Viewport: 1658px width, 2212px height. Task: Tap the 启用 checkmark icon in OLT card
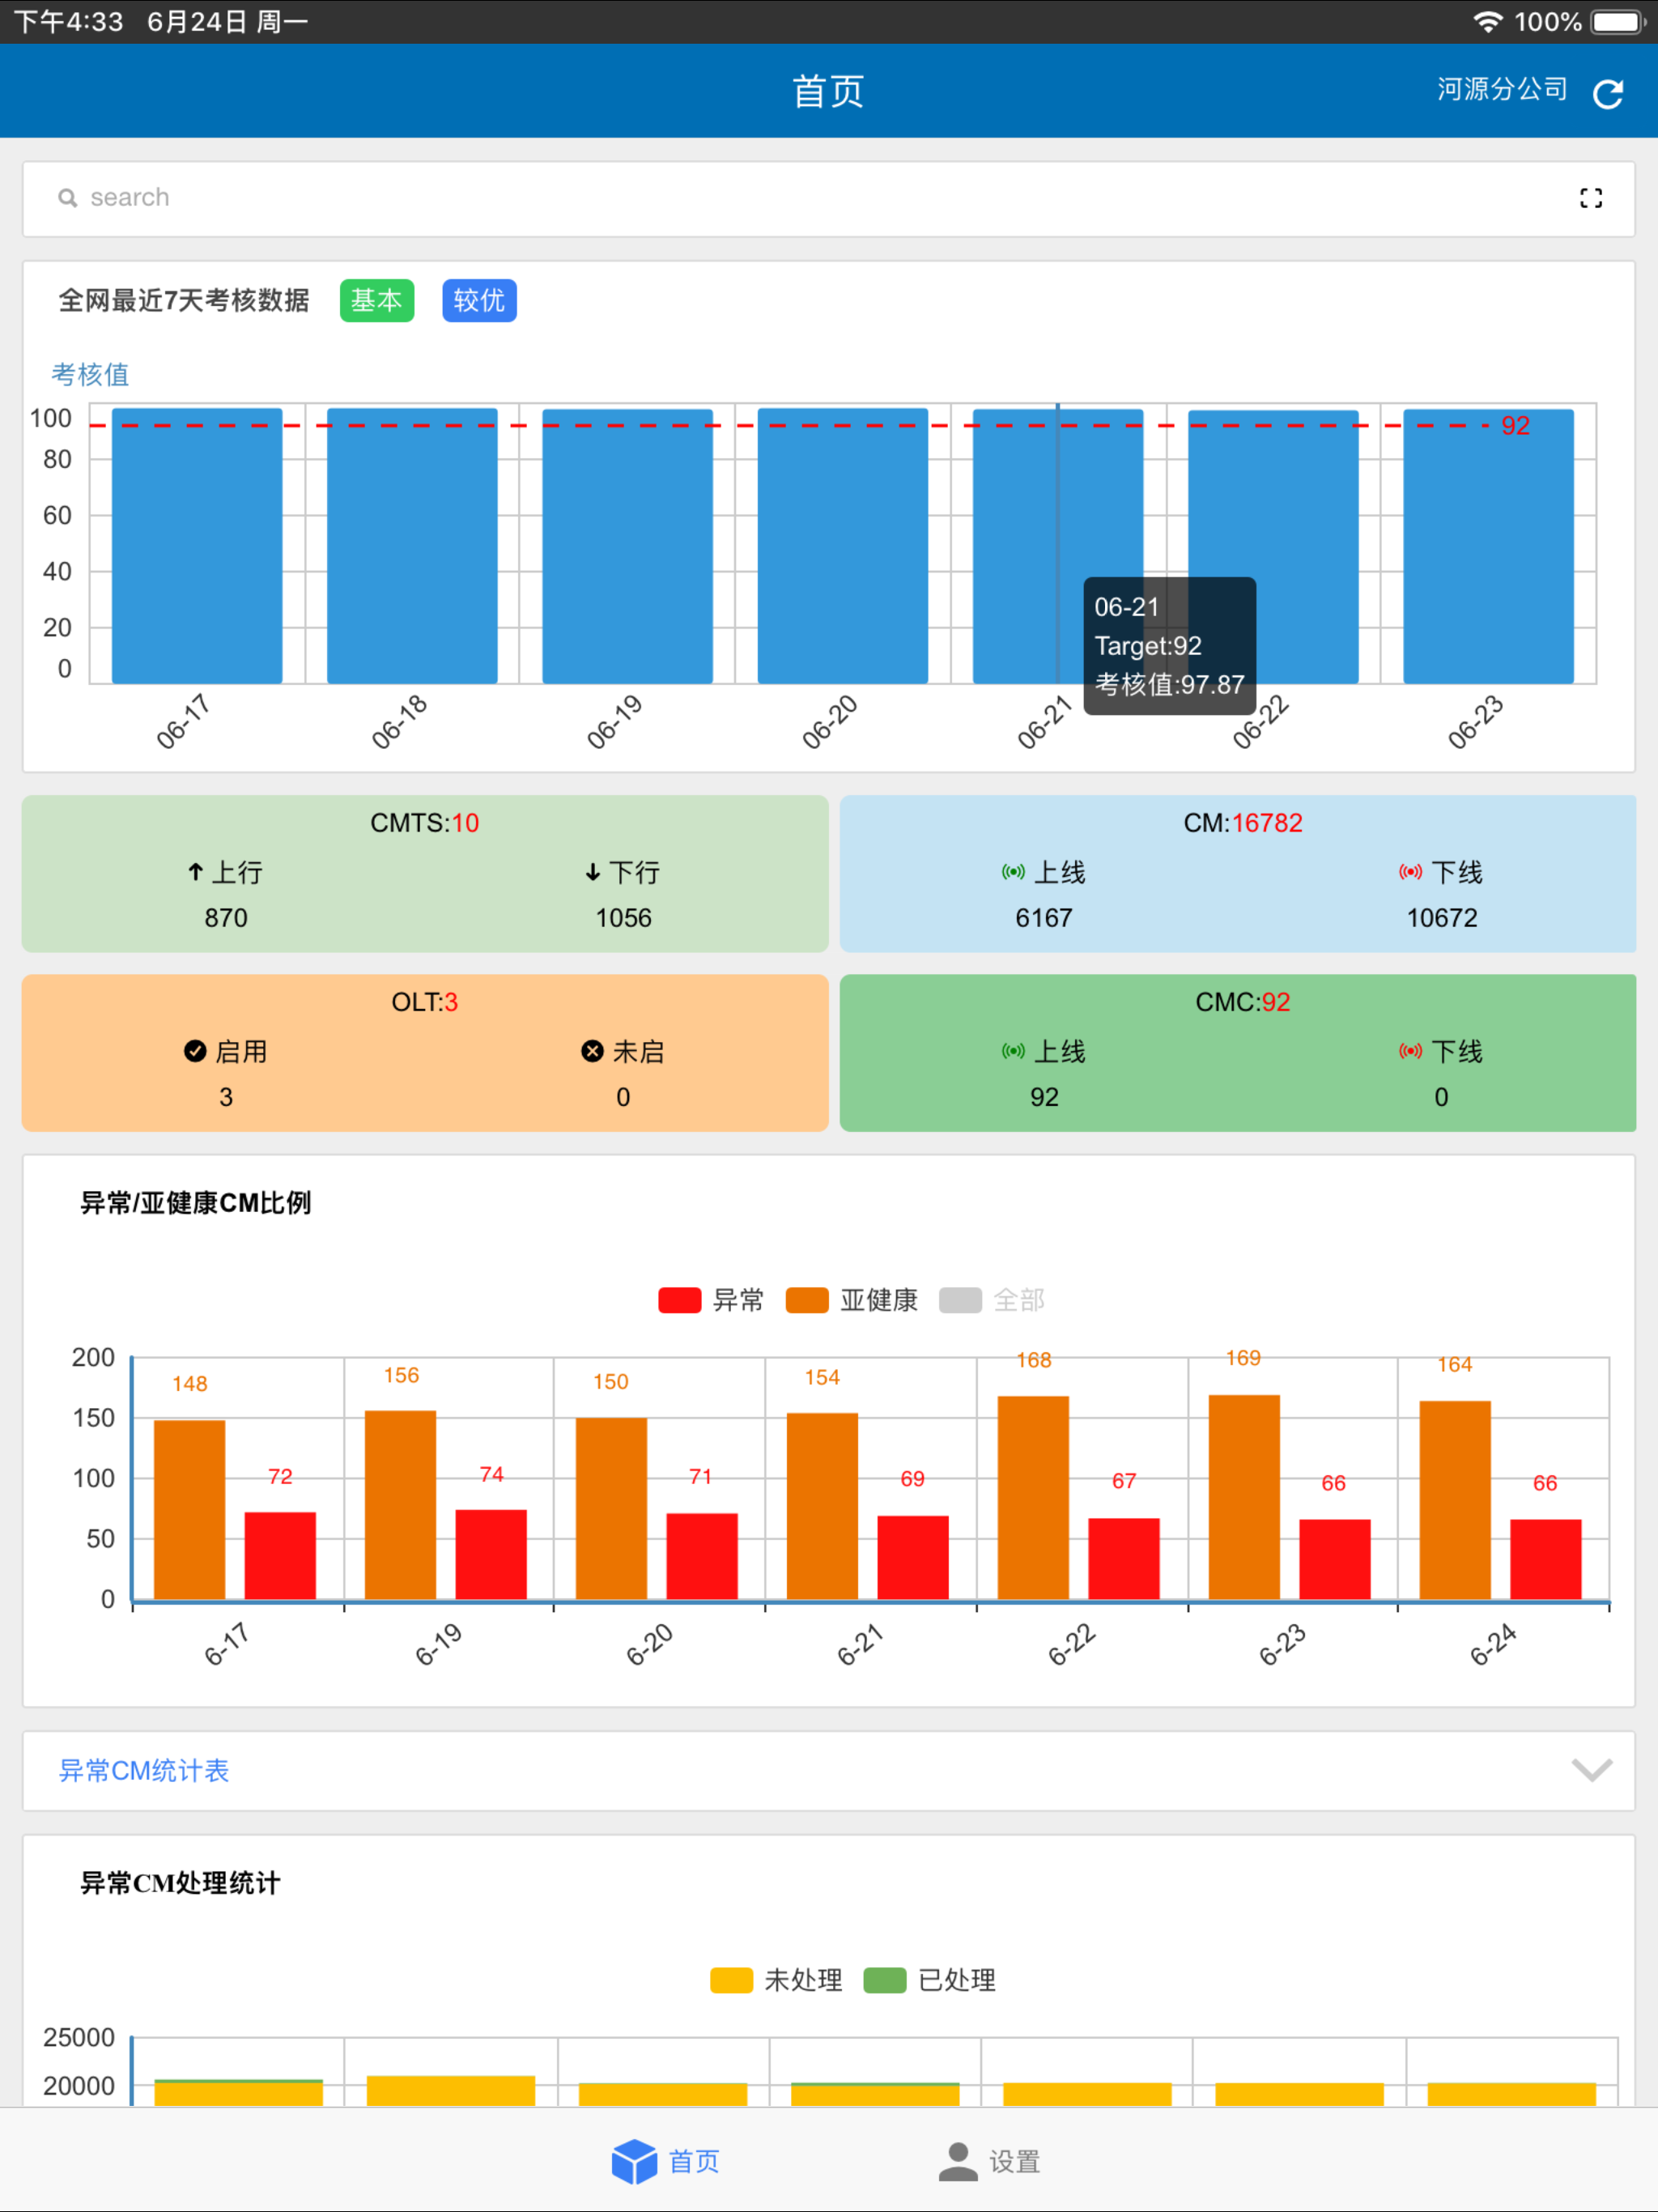[195, 1051]
